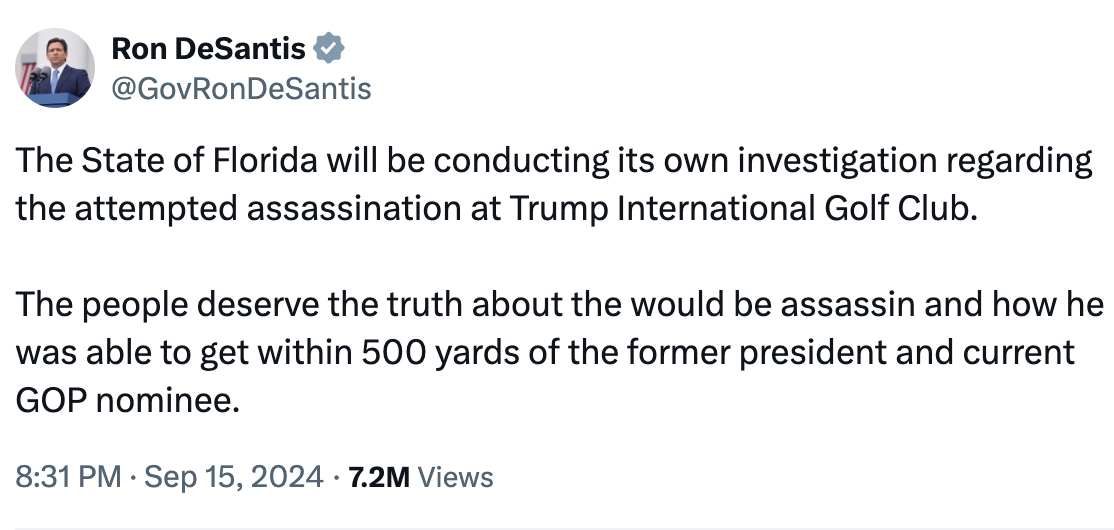Viewport: 1114px width, 530px height.
Task: Click the phrase 'The people deserve the truth'
Action: 239,305
